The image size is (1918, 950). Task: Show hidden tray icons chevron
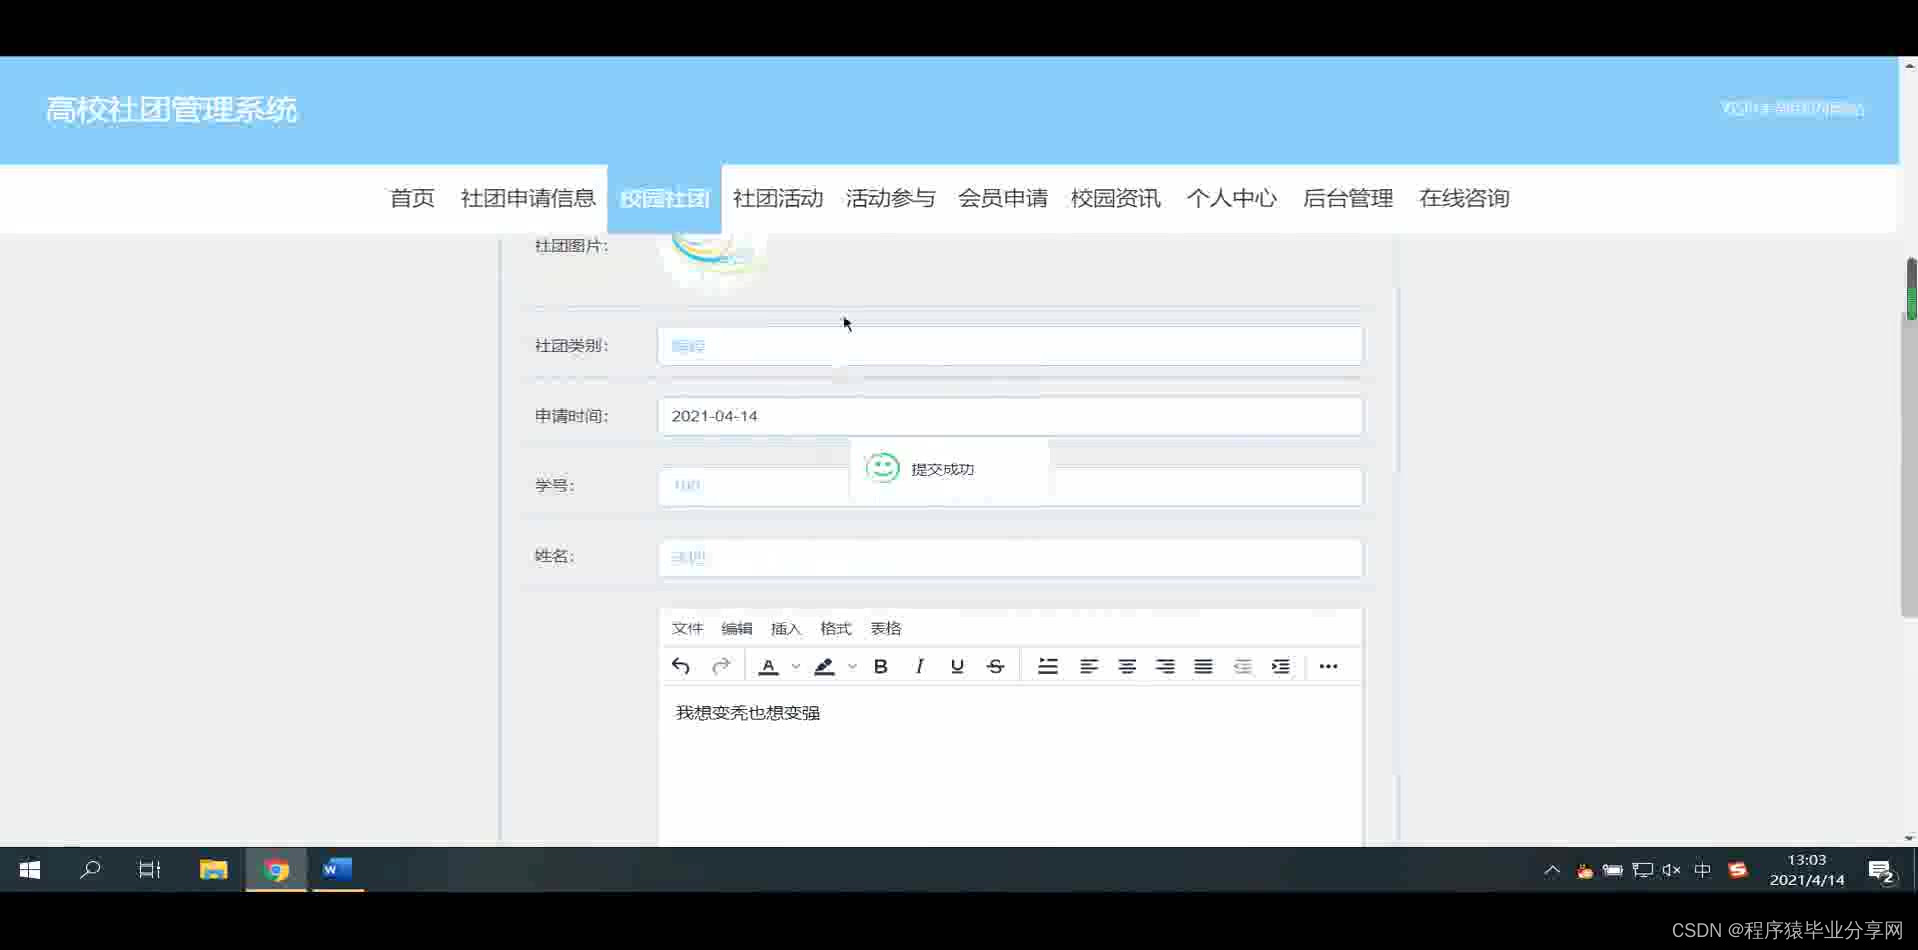point(1552,871)
